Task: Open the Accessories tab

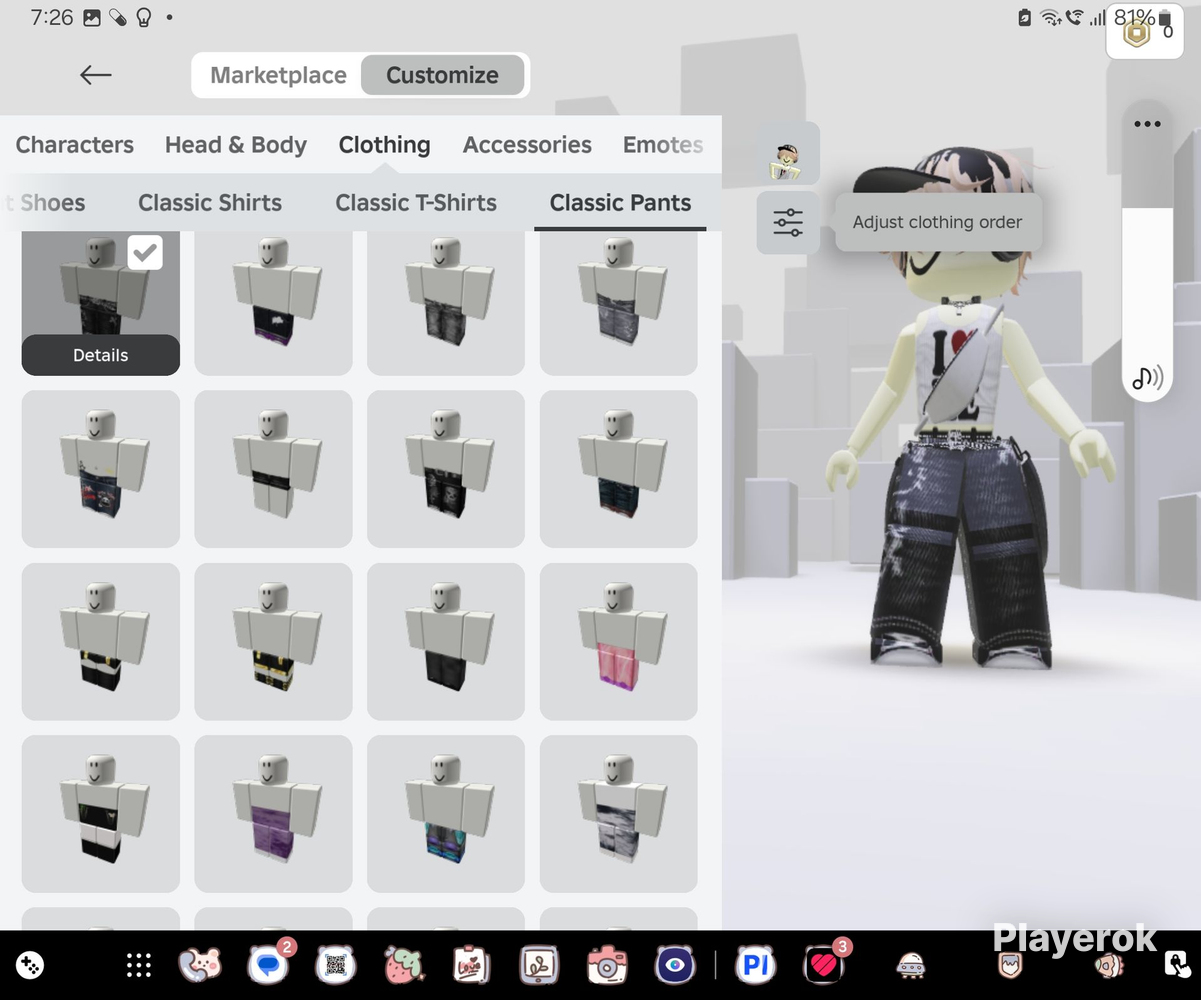Action: click(527, 145)
